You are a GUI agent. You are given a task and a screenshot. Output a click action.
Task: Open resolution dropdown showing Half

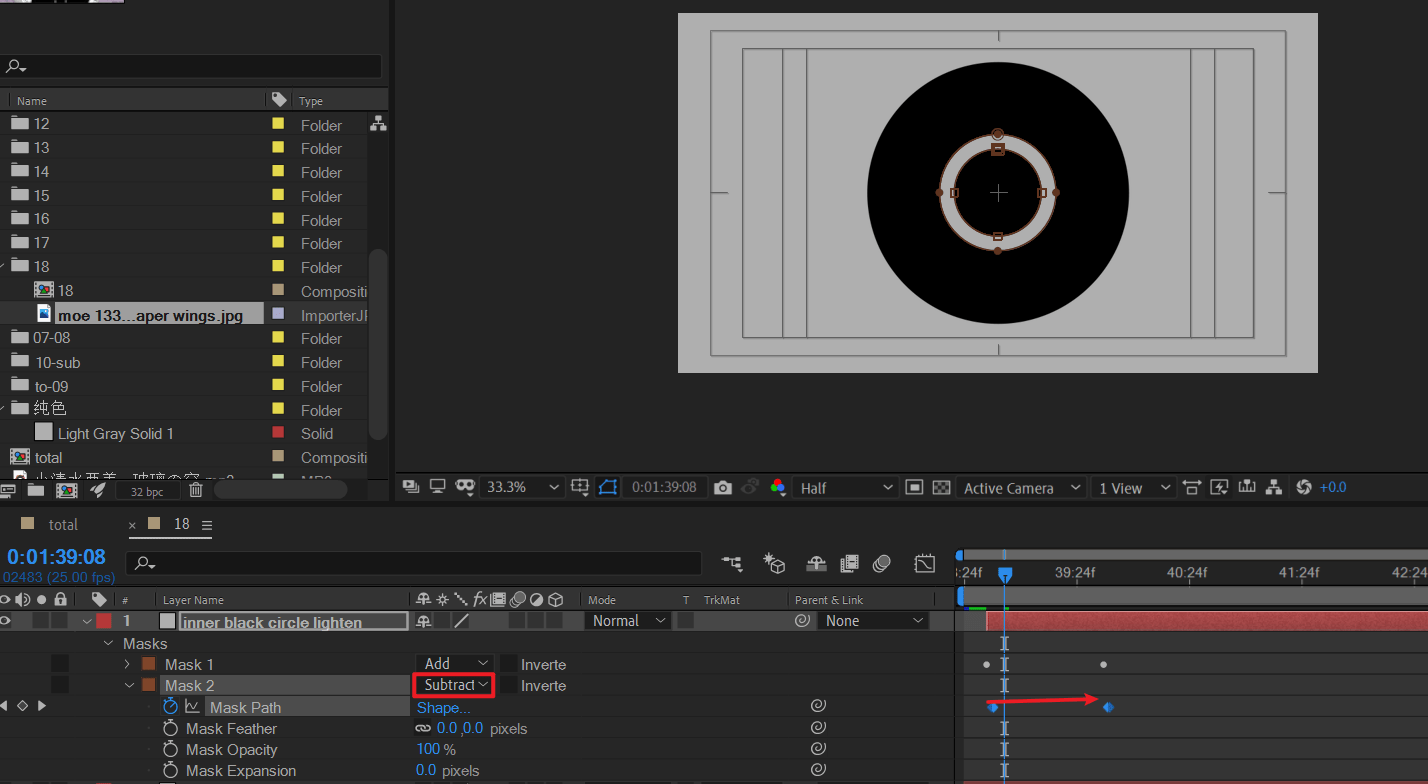pos(846,488)
